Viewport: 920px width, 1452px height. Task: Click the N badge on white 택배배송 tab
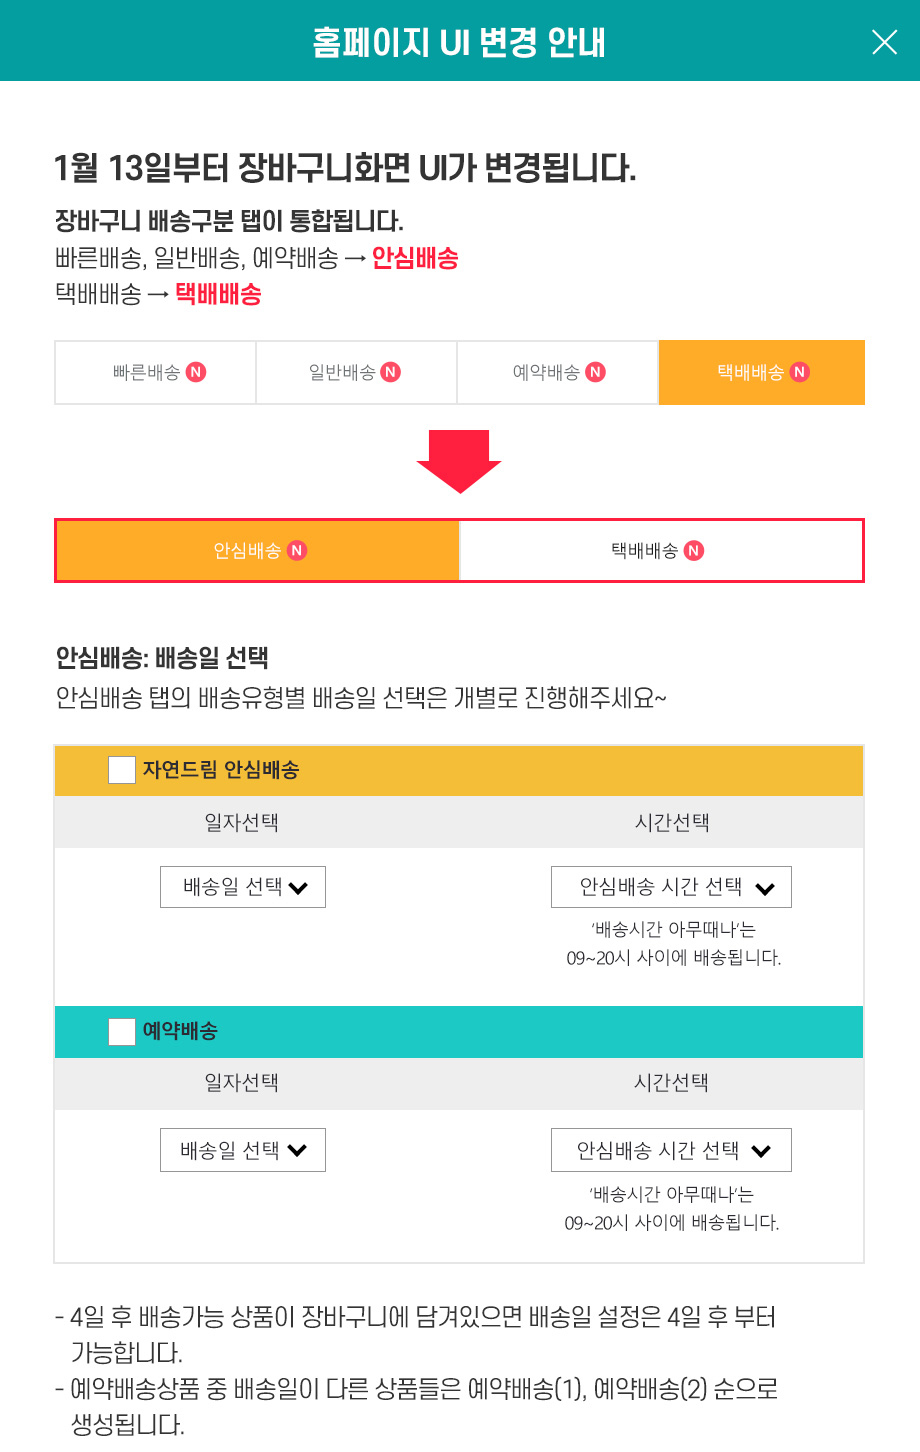[x=694, y=550]
